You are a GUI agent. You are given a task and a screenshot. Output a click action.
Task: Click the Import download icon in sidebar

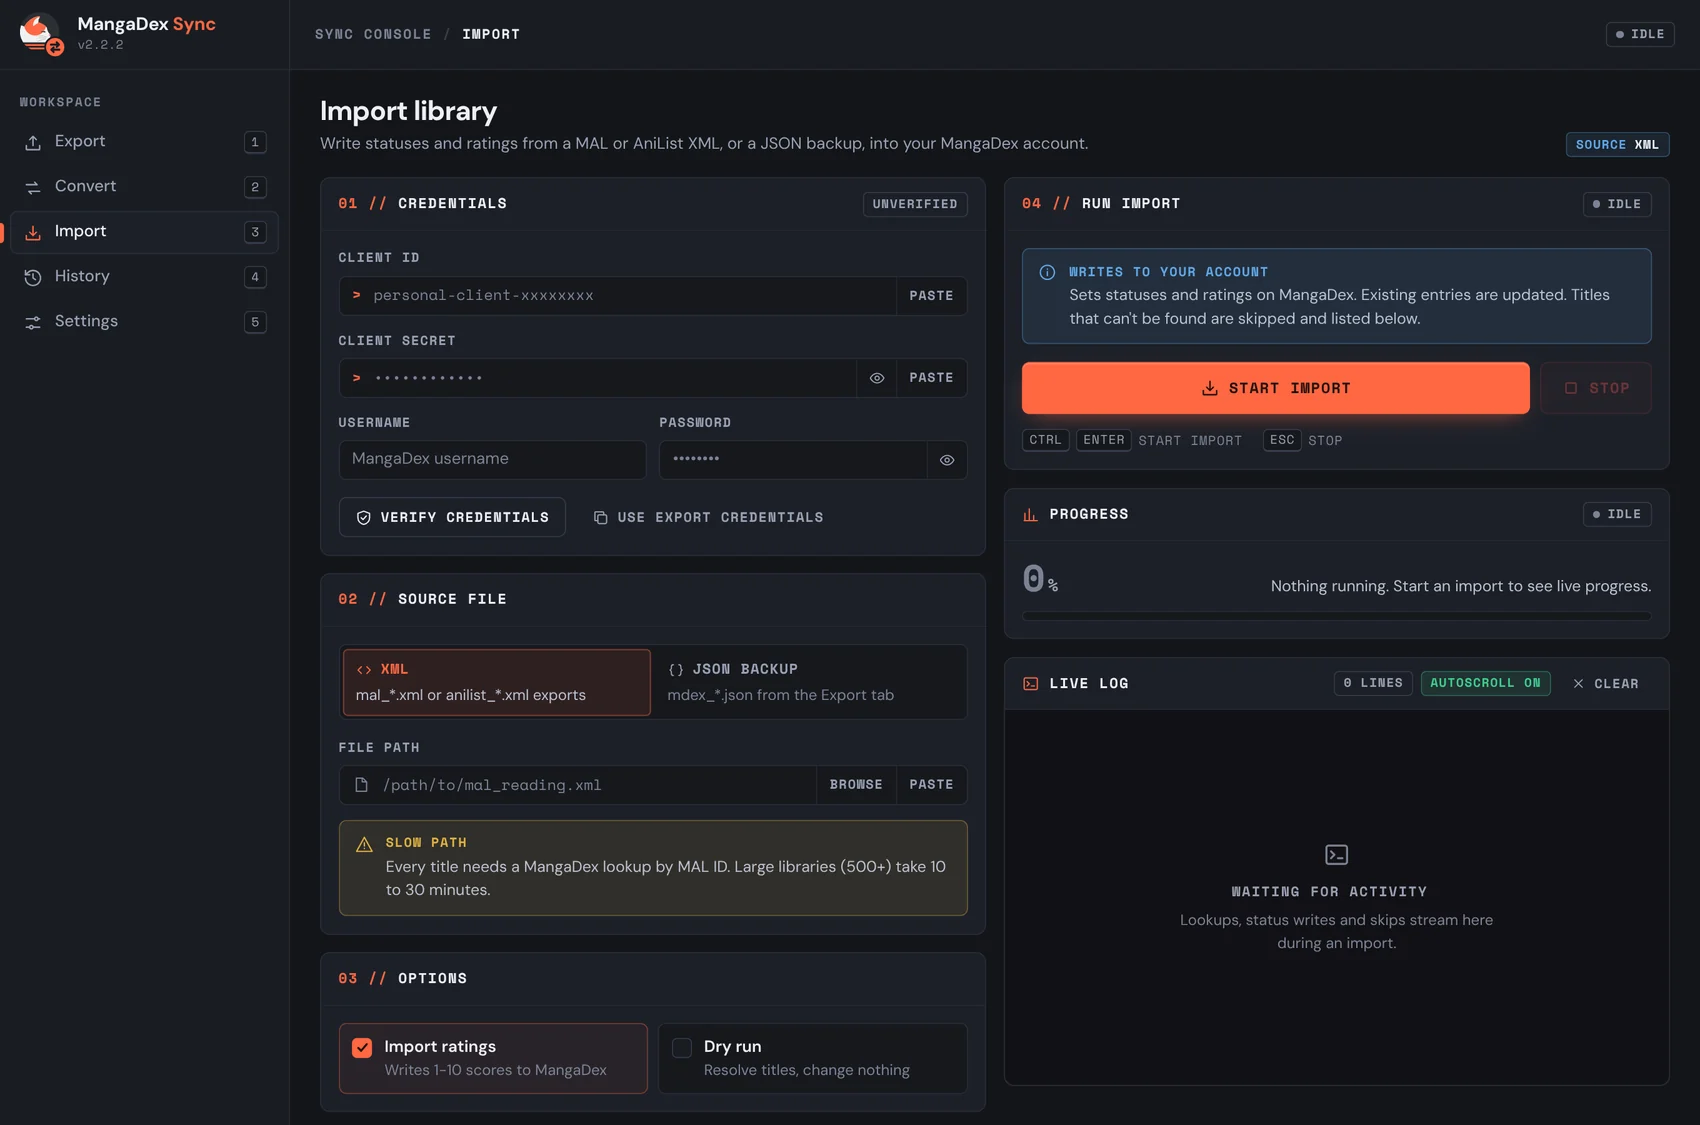pos(33,232)
